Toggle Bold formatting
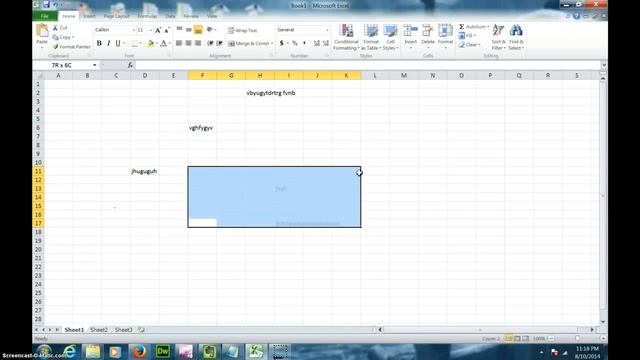The image size is (640, 360). pos(99,43)
